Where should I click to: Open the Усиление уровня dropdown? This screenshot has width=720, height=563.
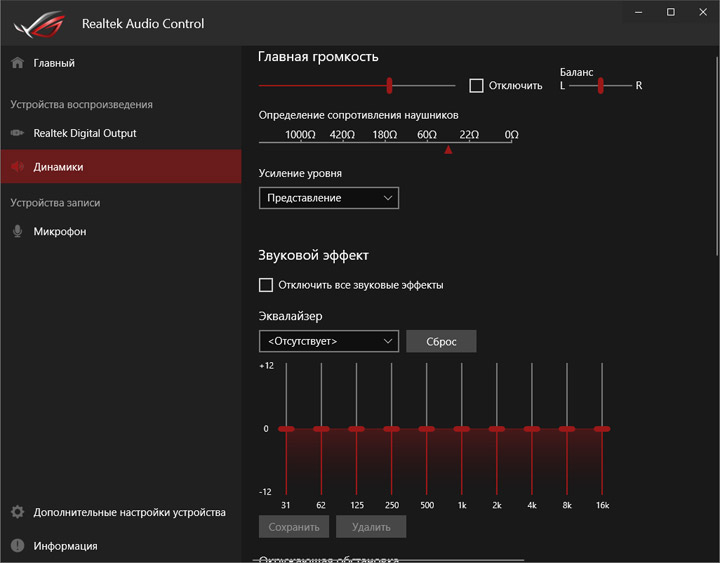[x=329, y=198]
